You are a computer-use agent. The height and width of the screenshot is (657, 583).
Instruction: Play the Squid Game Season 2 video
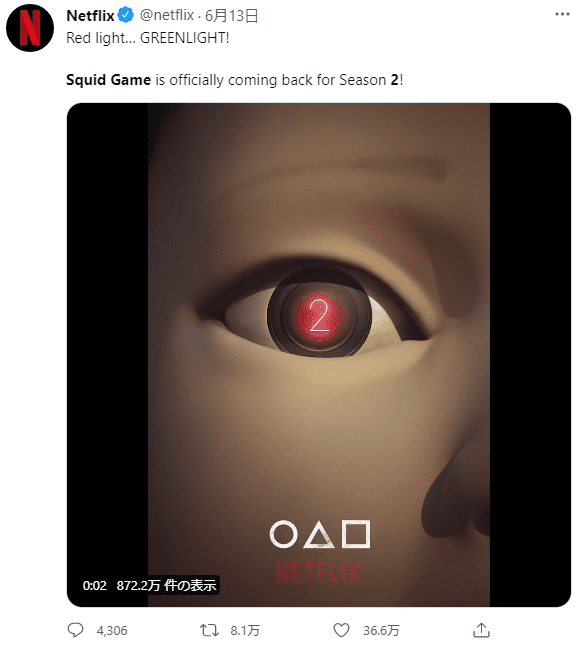[319, 354]
